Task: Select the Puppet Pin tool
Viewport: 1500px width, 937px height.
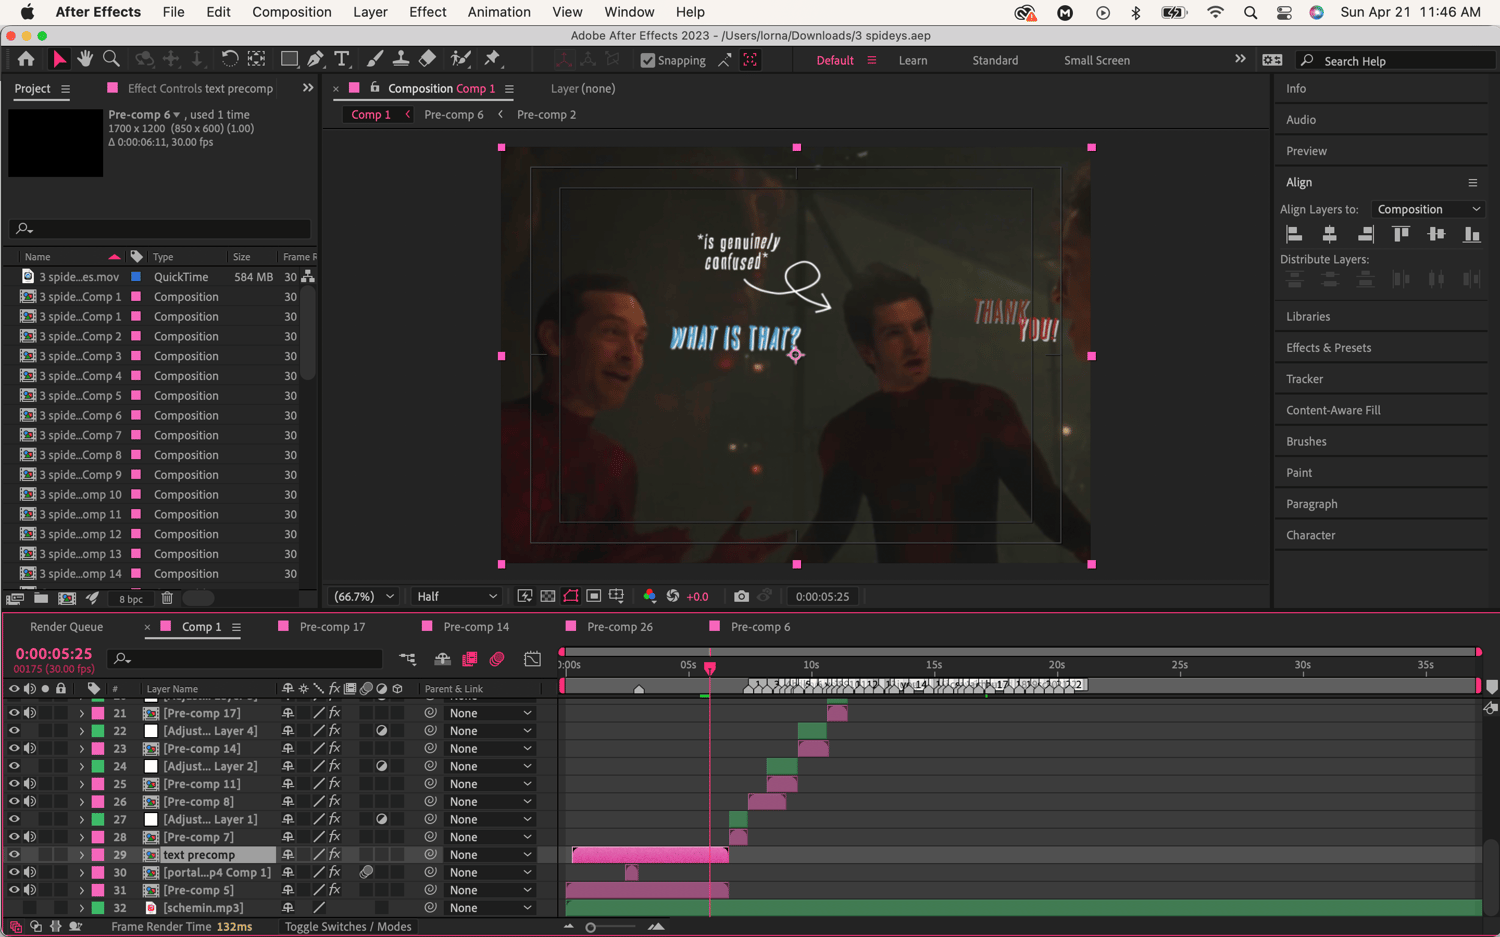Action: [492, 60]
